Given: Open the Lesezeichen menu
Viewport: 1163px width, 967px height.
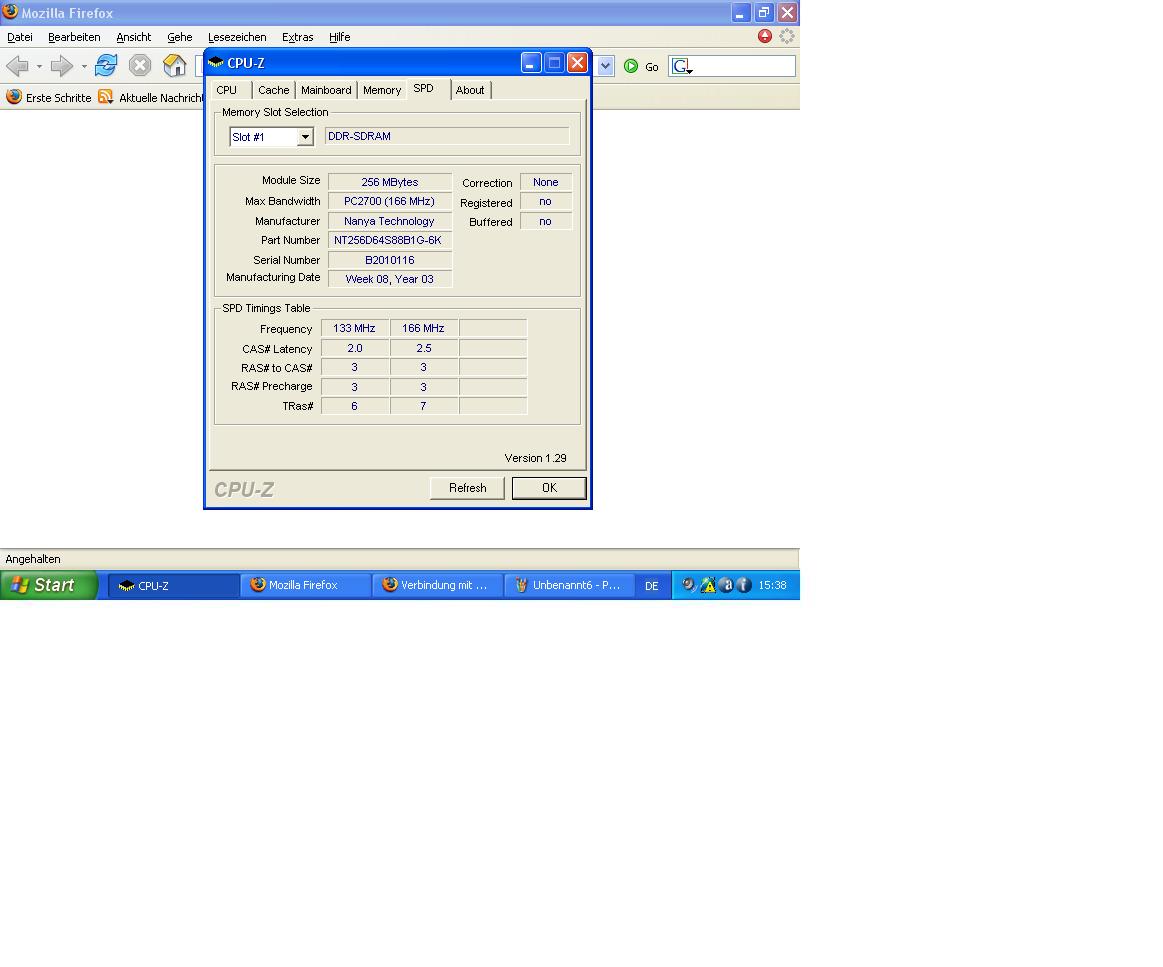Looking at the screenshot, I should coord(237,37).
